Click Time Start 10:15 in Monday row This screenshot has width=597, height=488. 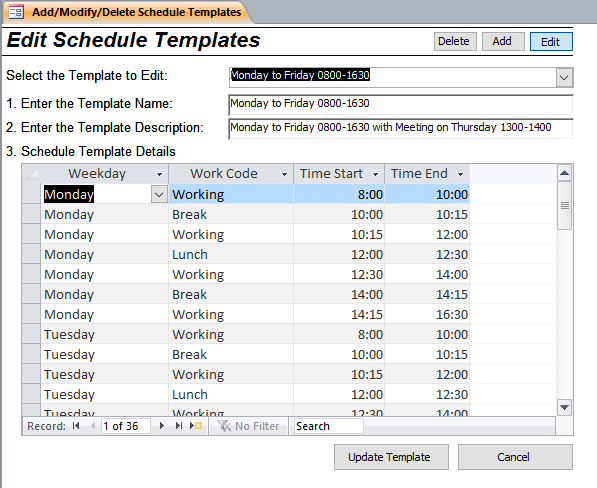point(339,234)
